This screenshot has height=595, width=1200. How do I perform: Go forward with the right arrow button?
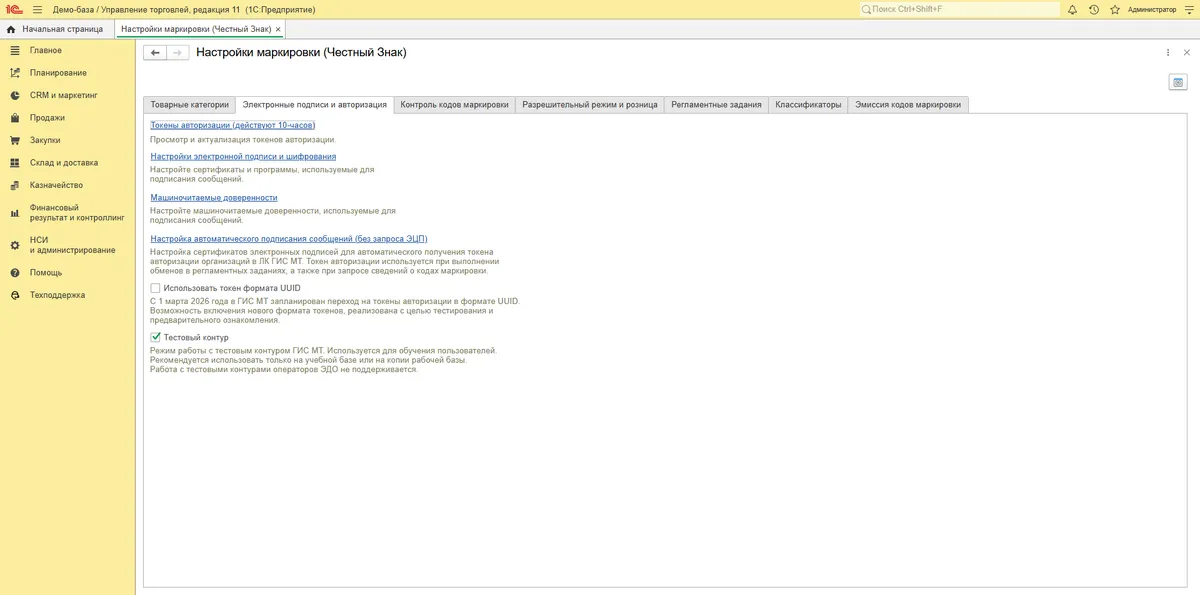pyautogui.click(x=177, y=52)
